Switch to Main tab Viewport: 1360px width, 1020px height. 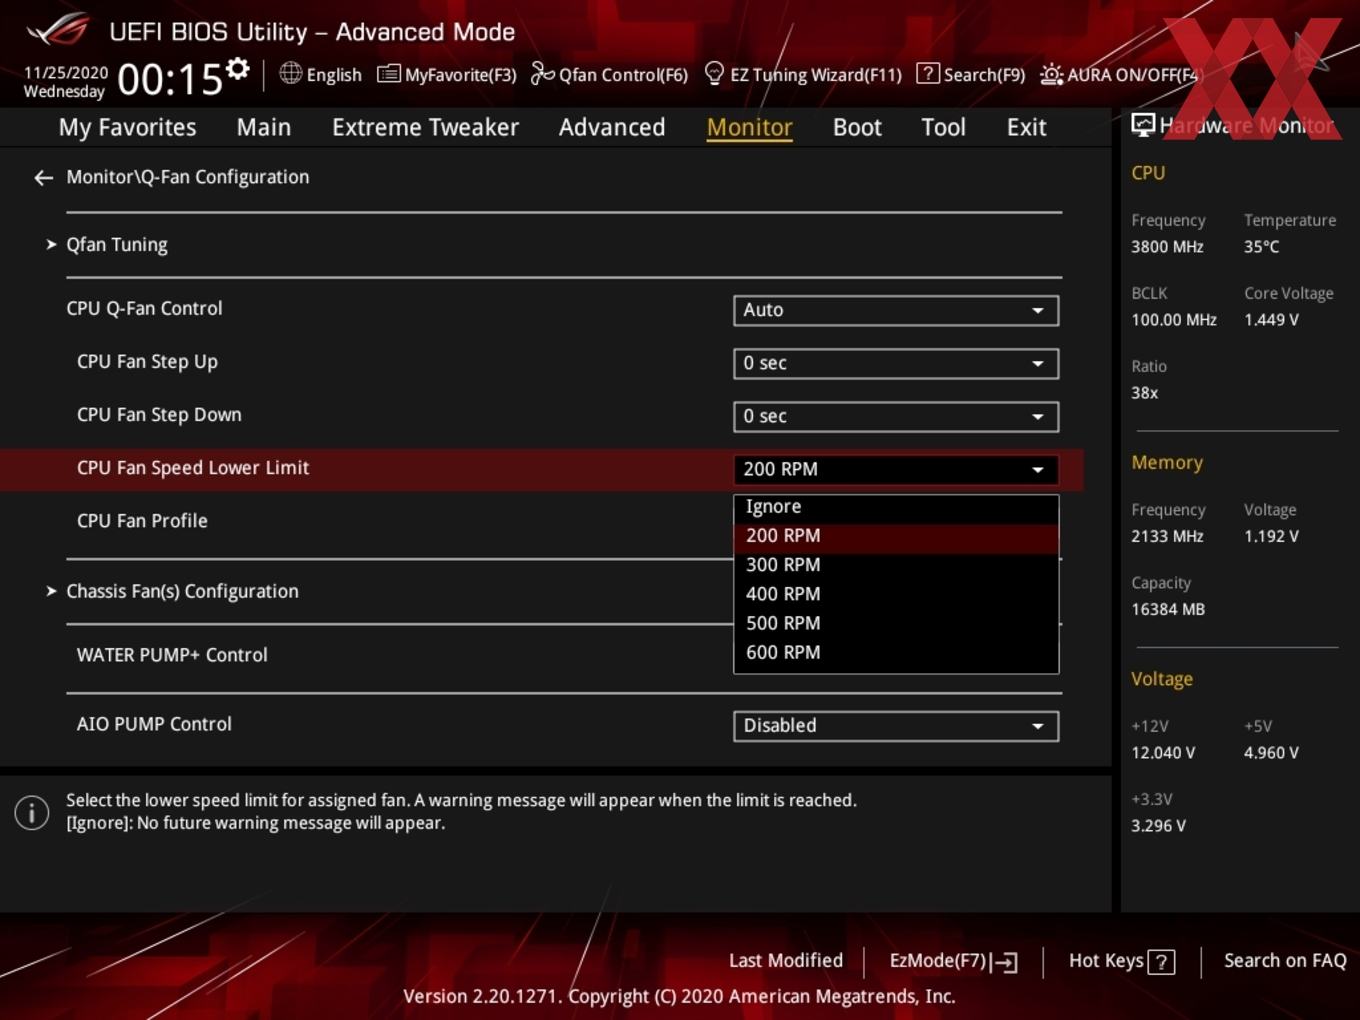pos(264,127)
